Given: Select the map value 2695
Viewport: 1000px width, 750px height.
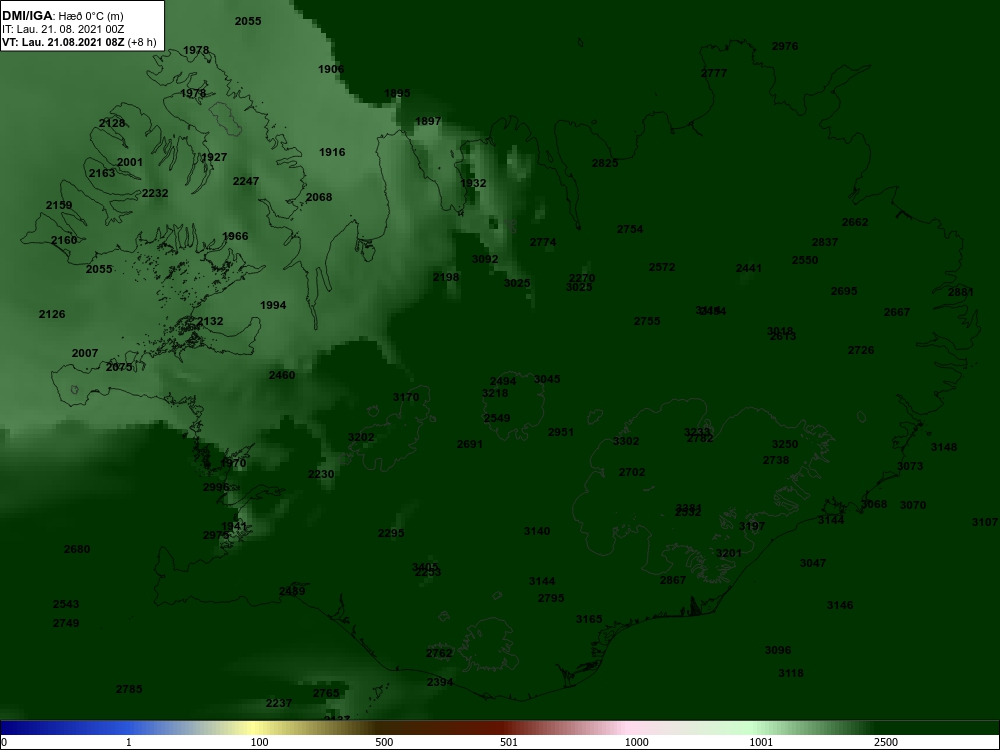Looking at the screenshot, I should (x=844, y=291).
